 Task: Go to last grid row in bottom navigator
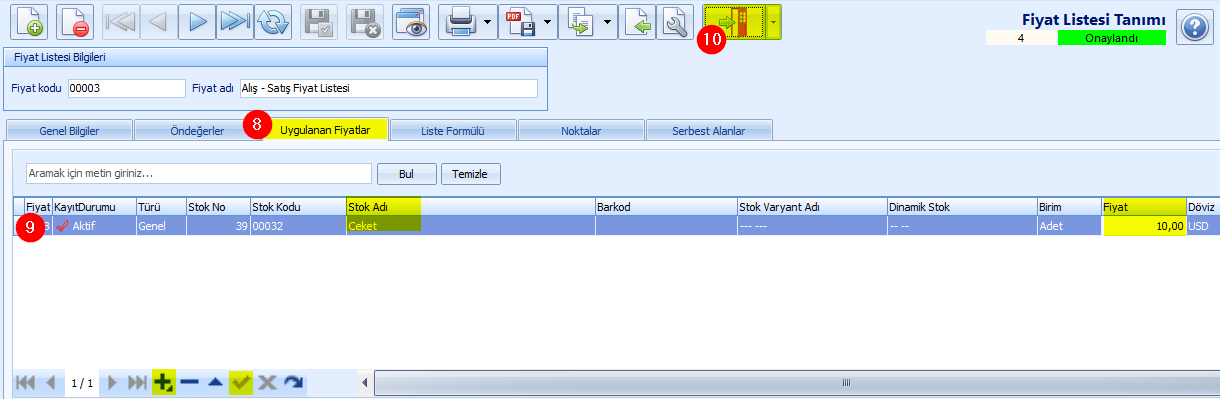point(137,382)
